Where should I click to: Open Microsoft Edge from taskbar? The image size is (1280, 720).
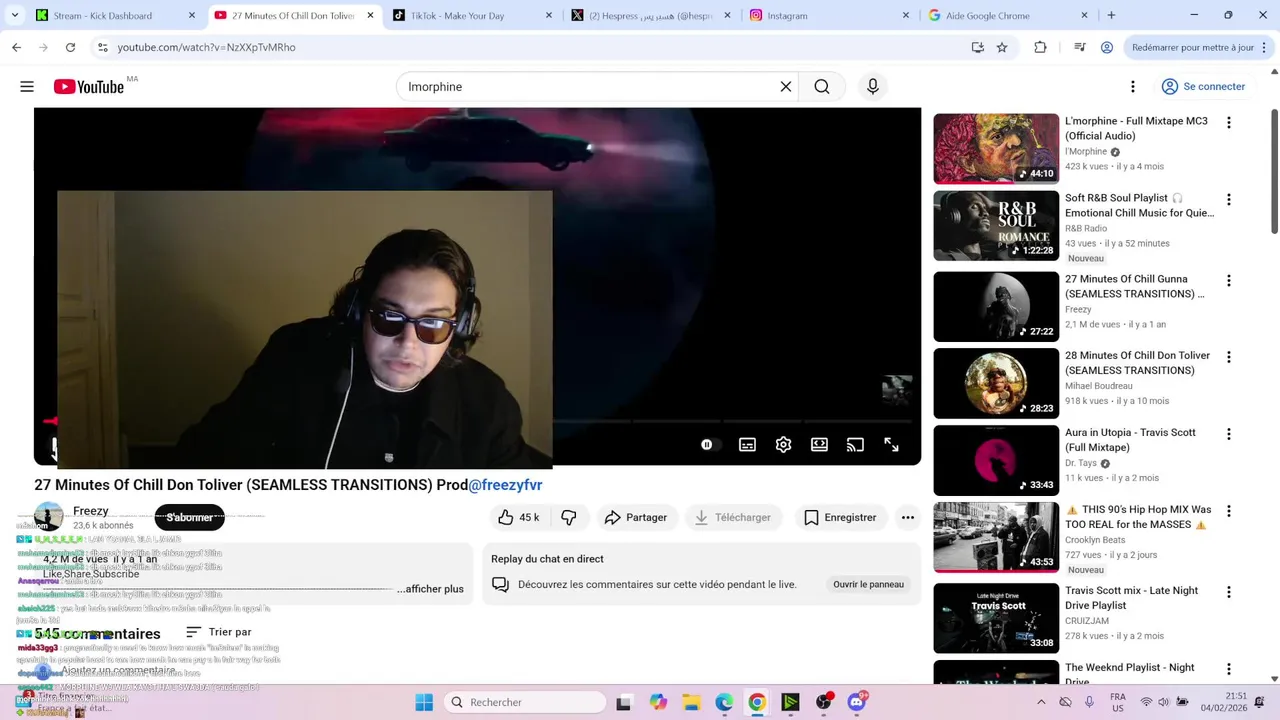(724, 702)
